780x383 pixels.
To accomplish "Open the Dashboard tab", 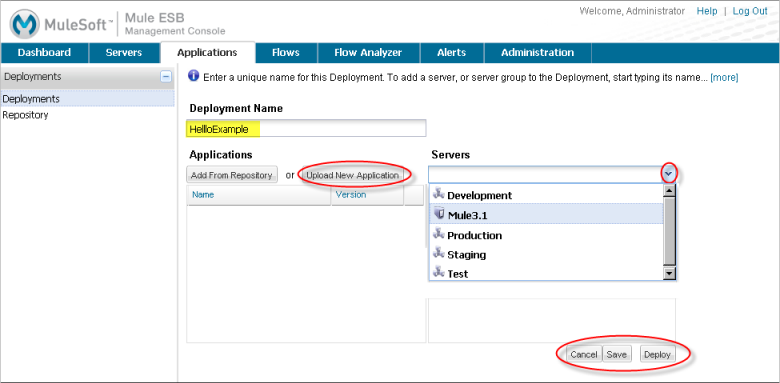I will (x=44, y=52).
